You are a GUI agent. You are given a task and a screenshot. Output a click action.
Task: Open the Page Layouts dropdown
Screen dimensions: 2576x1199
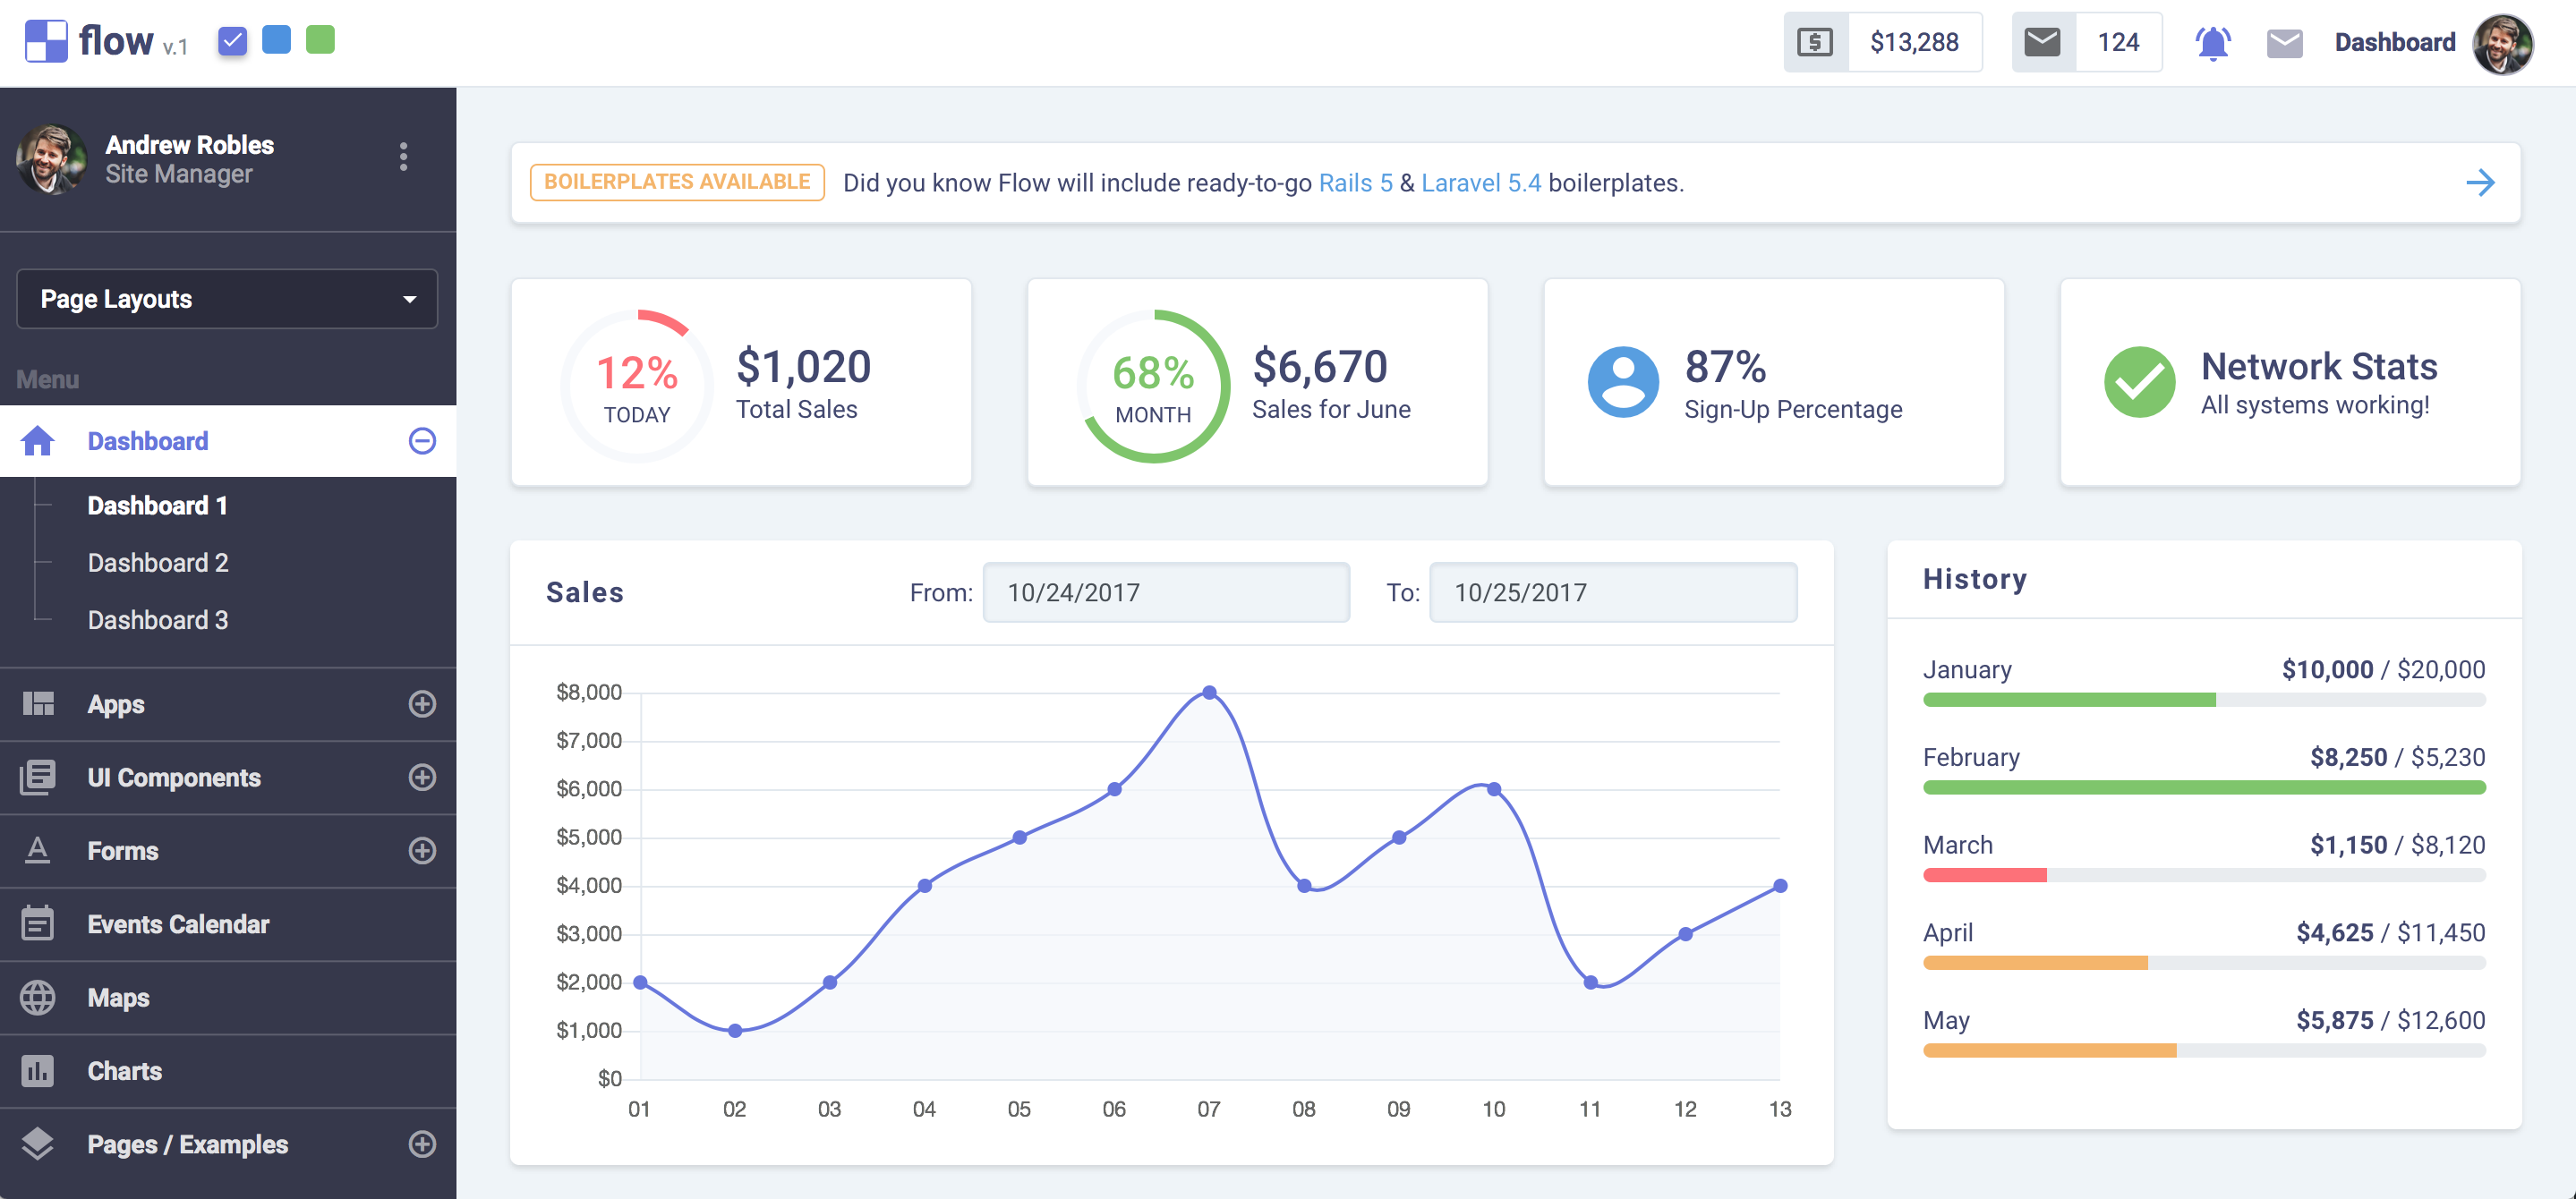[x=227, y=299]
